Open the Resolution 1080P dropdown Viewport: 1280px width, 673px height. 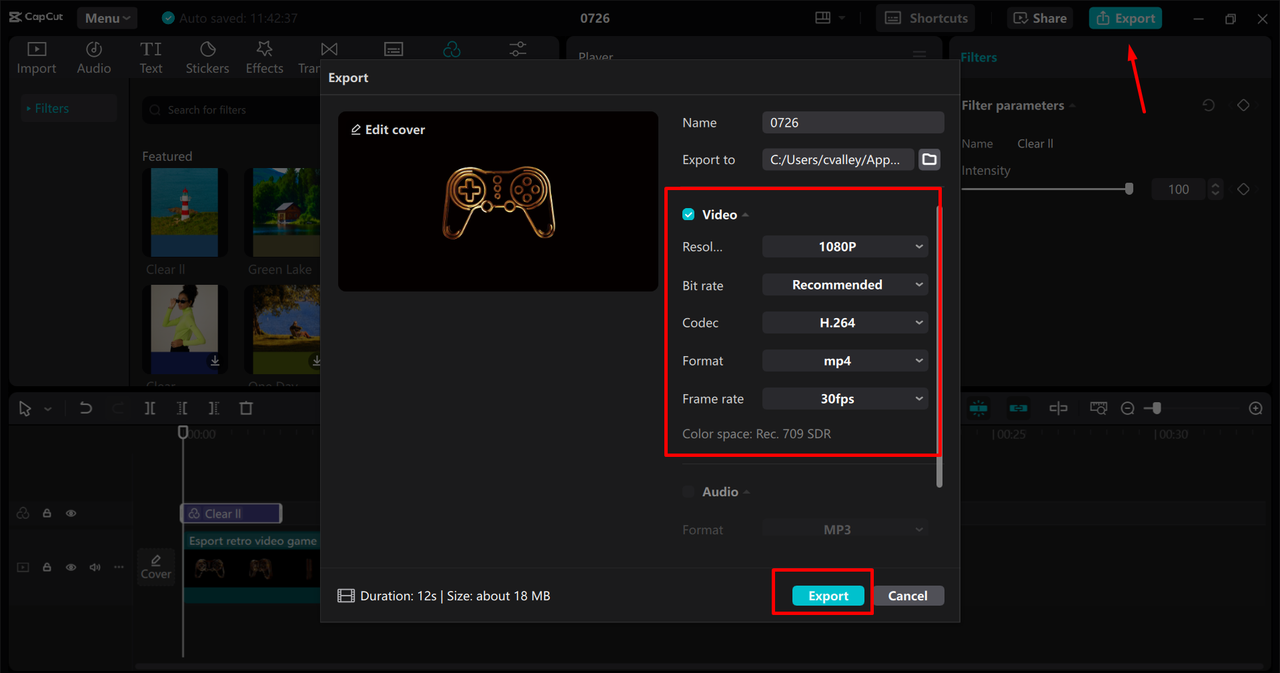[845, 246]
